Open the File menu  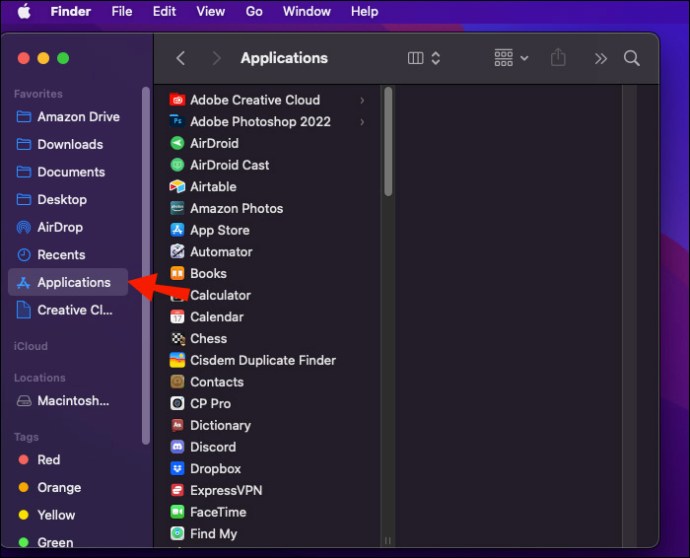click(121, 11)
